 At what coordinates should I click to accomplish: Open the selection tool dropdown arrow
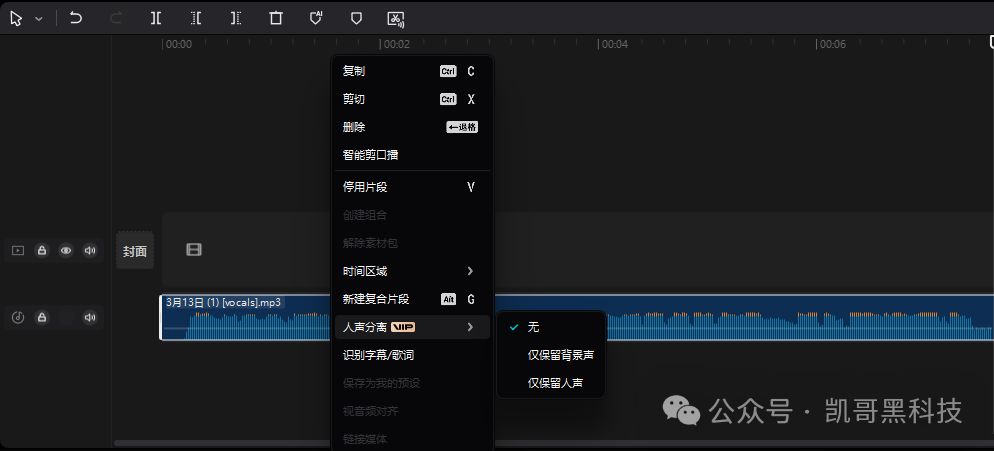click(39, 19)
